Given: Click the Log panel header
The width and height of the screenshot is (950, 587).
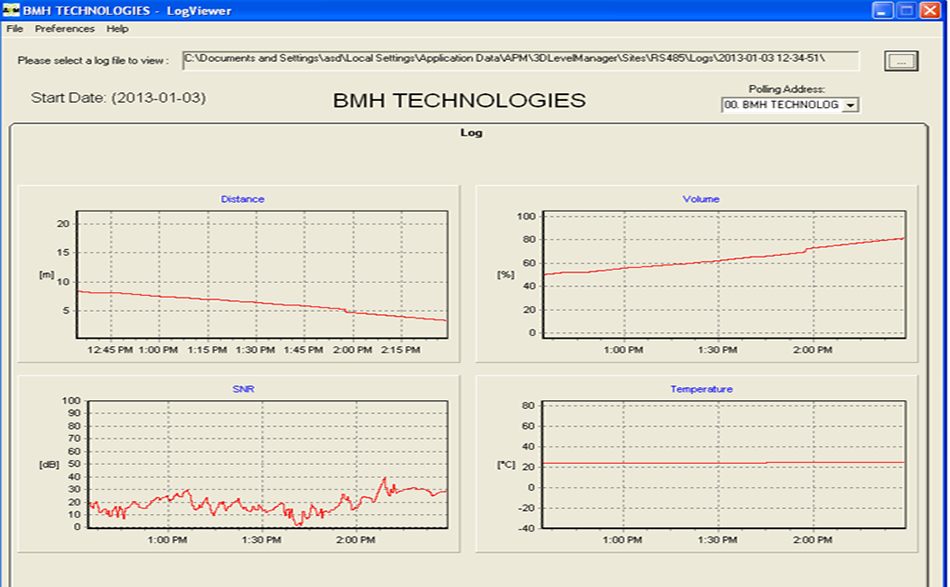Looking at the screenshot, I should (x=471, y=133).
